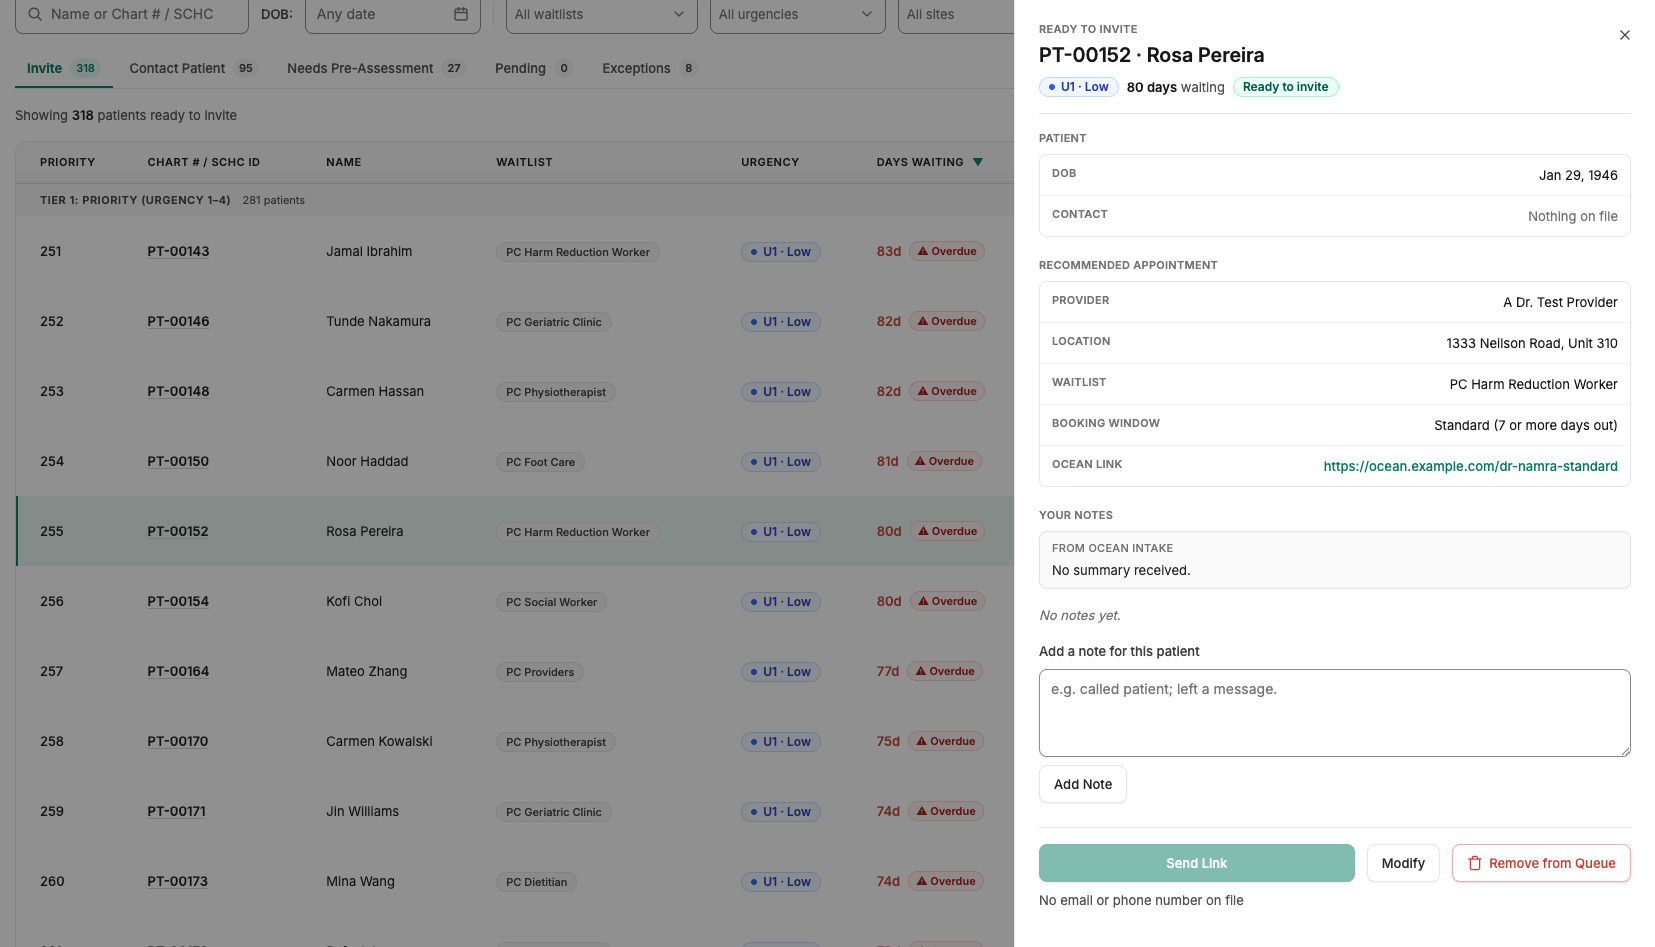Open the Exceptions tab
Viewport: 1655px width, 947px height.
click(x=648, y=68)
